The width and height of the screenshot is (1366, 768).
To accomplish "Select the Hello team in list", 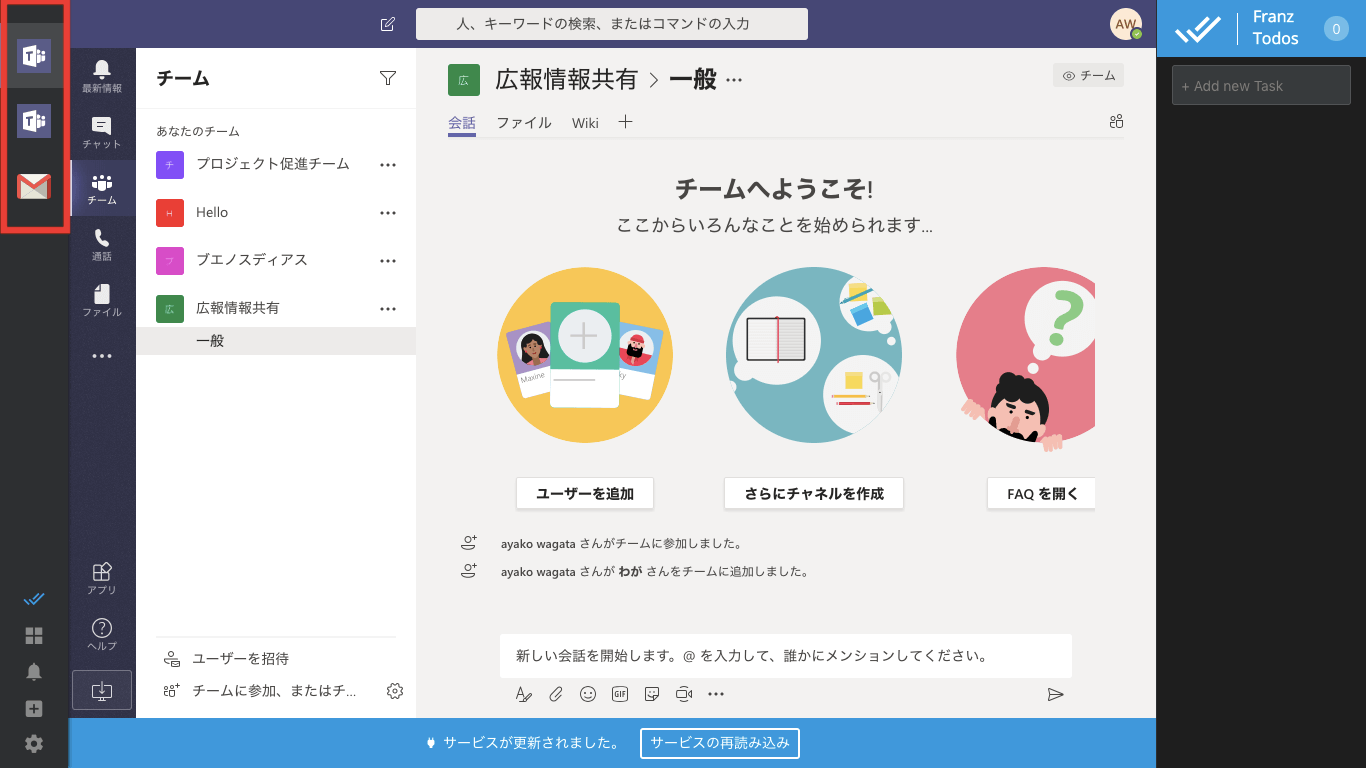I will coord(212,213).
